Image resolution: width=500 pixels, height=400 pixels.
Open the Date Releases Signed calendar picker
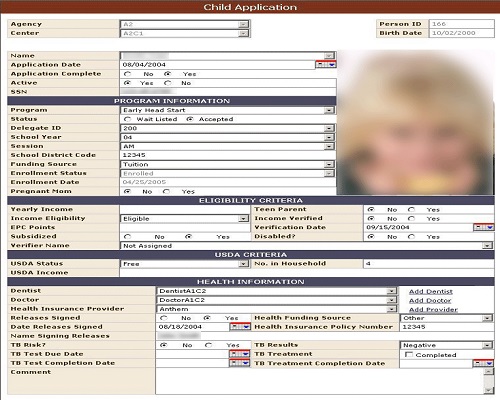pyautogui.click(x=240, y=327)
